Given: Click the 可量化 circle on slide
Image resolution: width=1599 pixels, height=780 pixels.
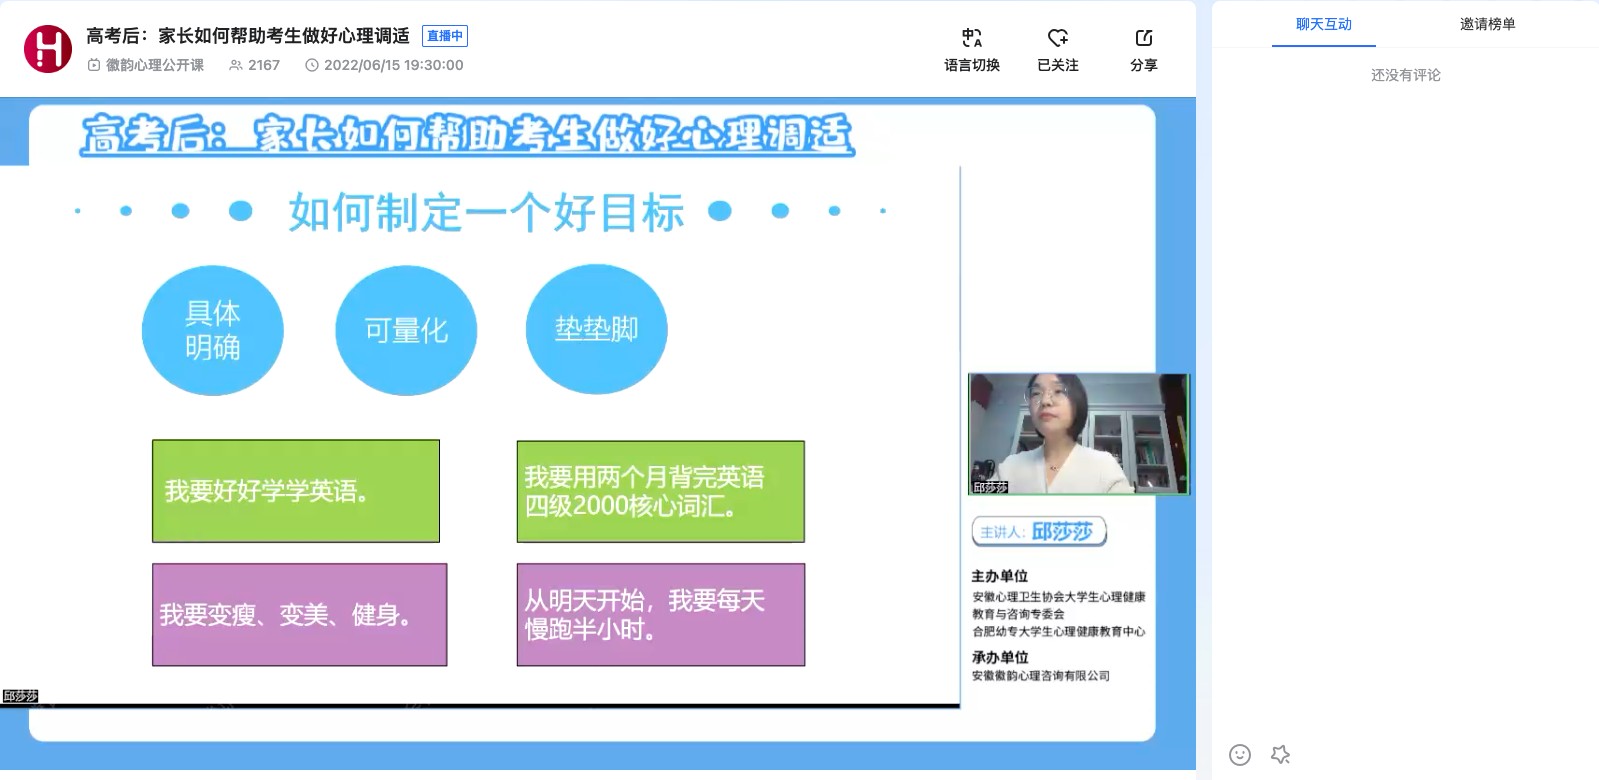Looking at the screenshot, I should [406, 330].
